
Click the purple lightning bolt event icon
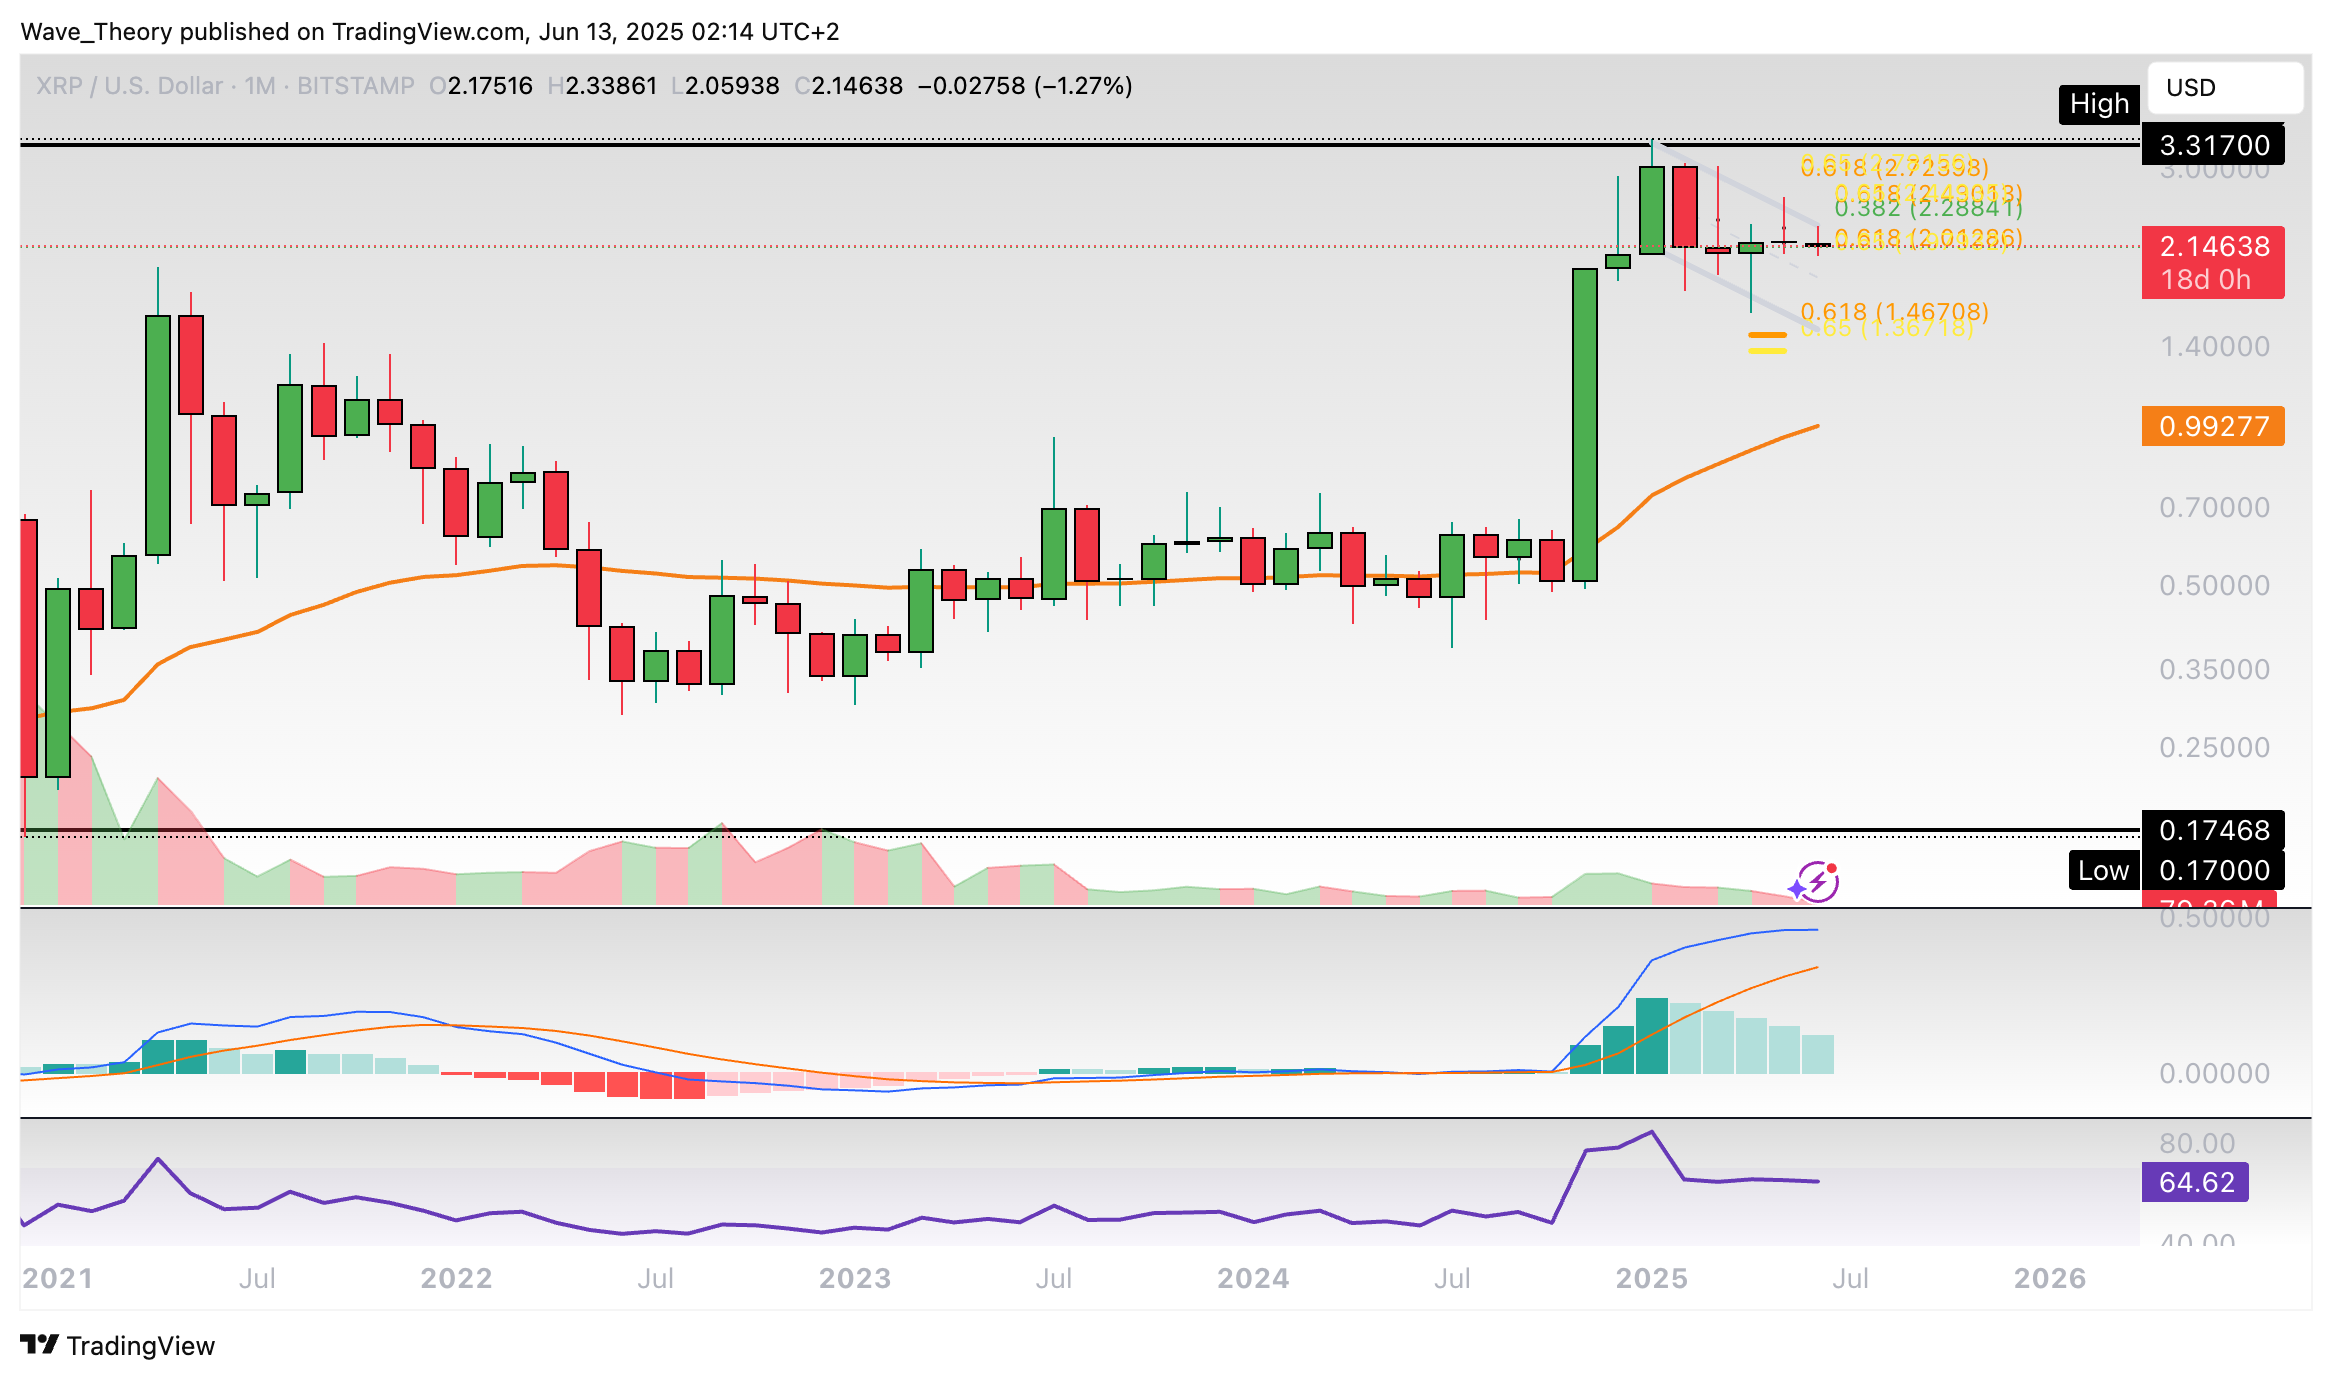coord(1817,882)
